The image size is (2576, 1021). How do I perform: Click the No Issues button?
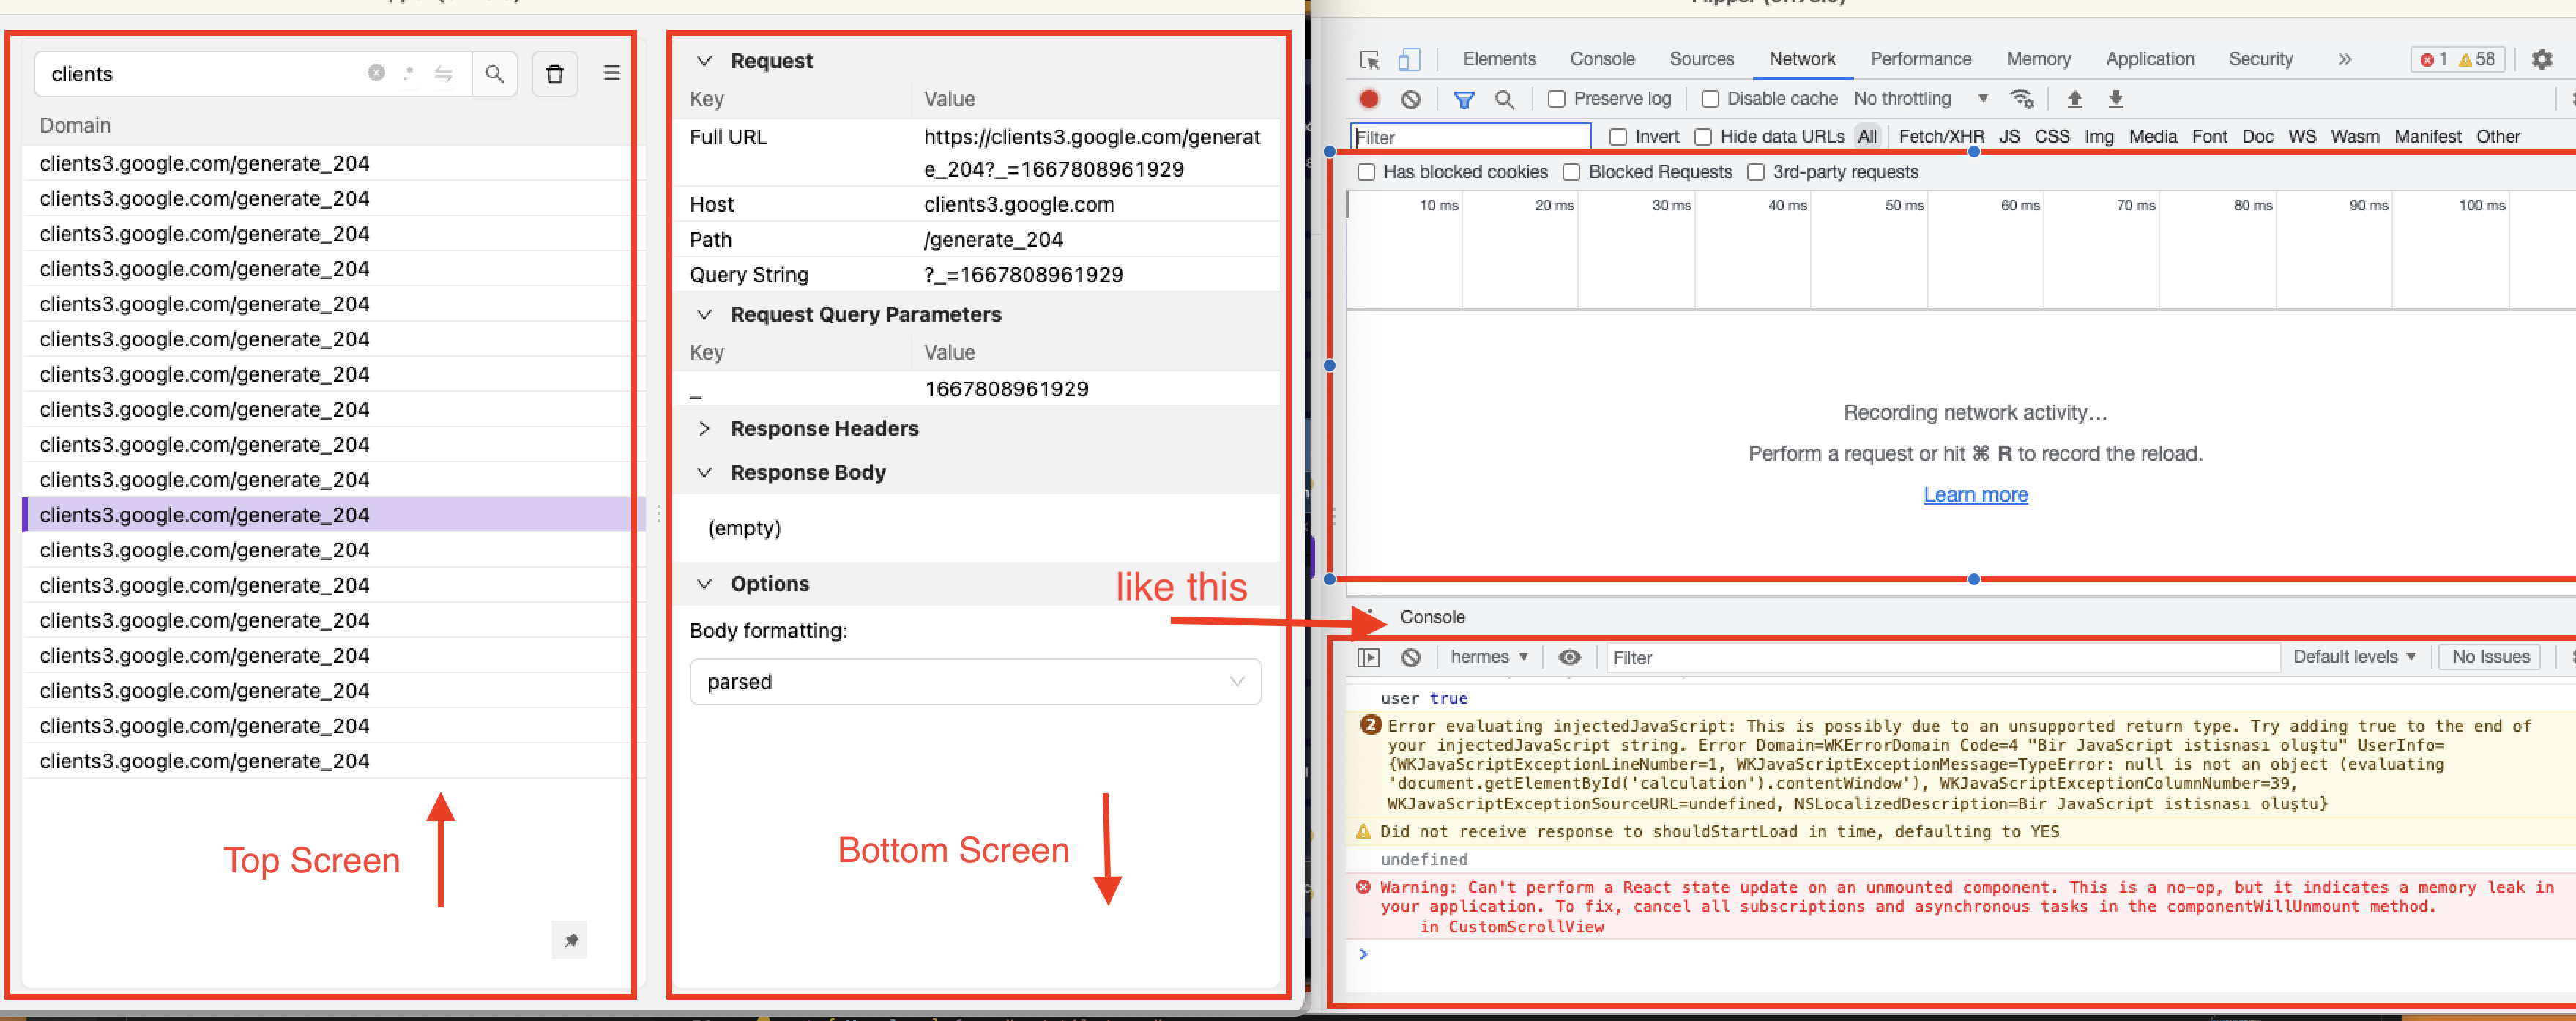click(x=2489, y=657)
